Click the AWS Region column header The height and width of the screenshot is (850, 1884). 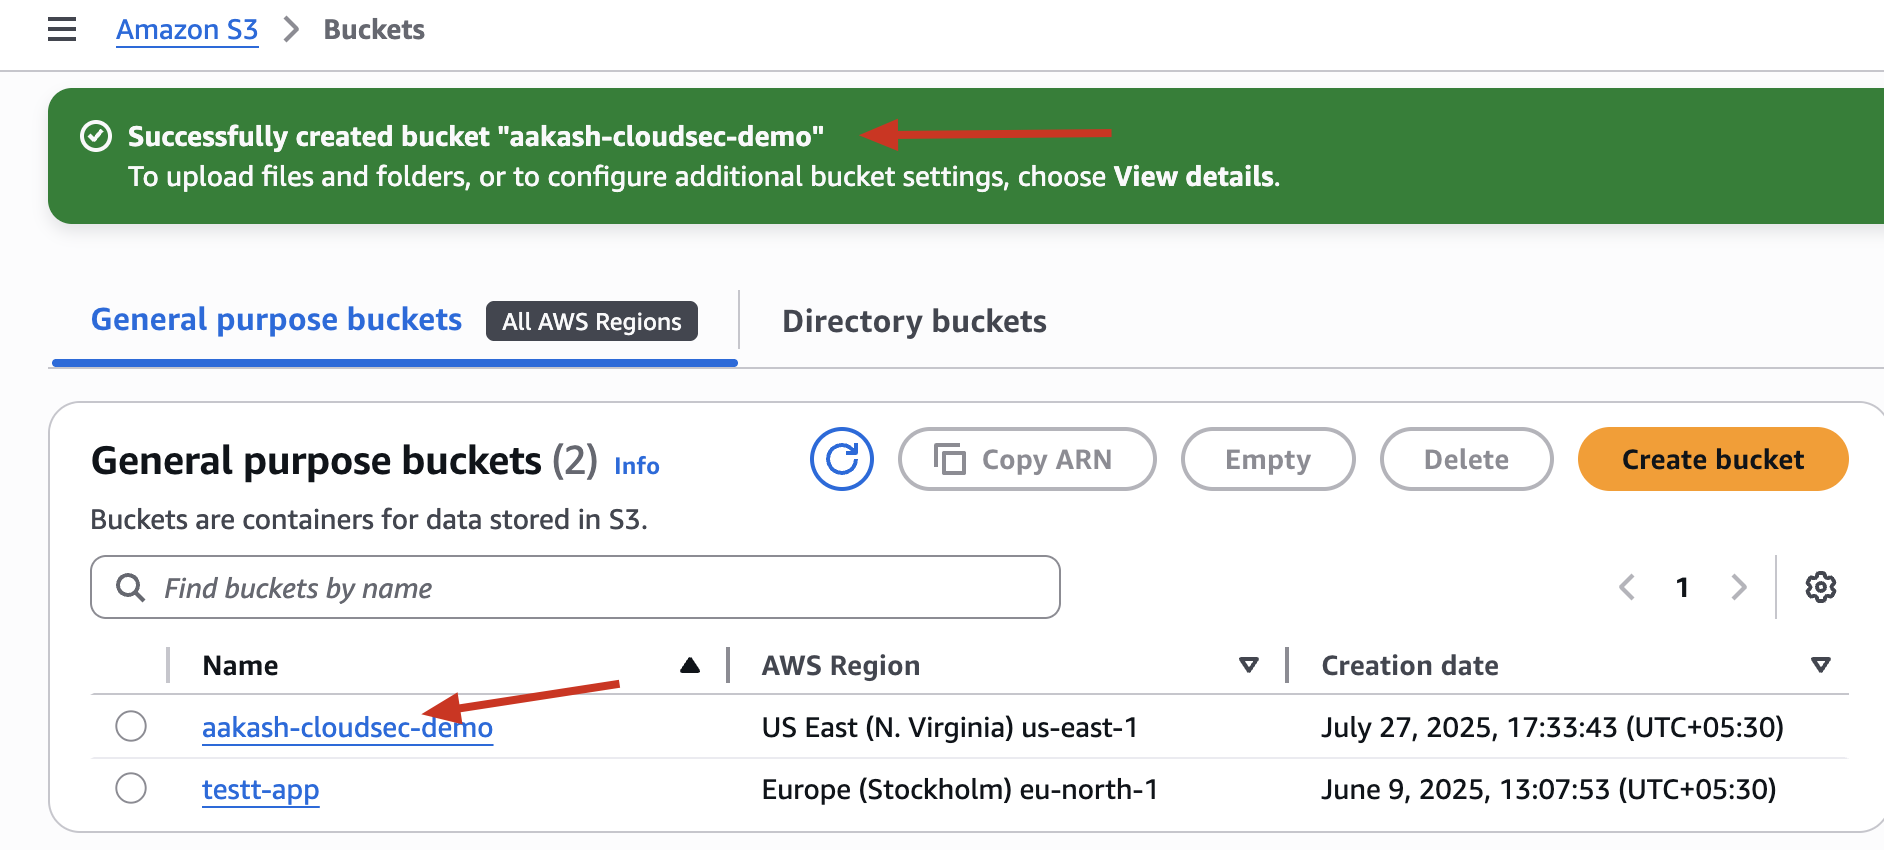[841, 665]
